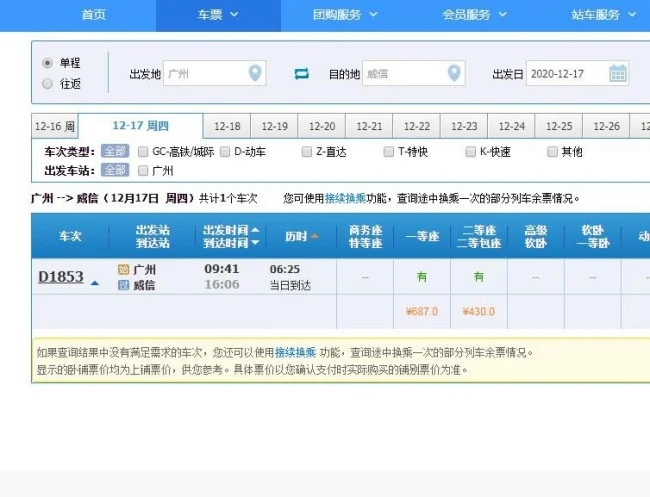Open the 团购服务 dropdown menu

[x=345, y=15]
